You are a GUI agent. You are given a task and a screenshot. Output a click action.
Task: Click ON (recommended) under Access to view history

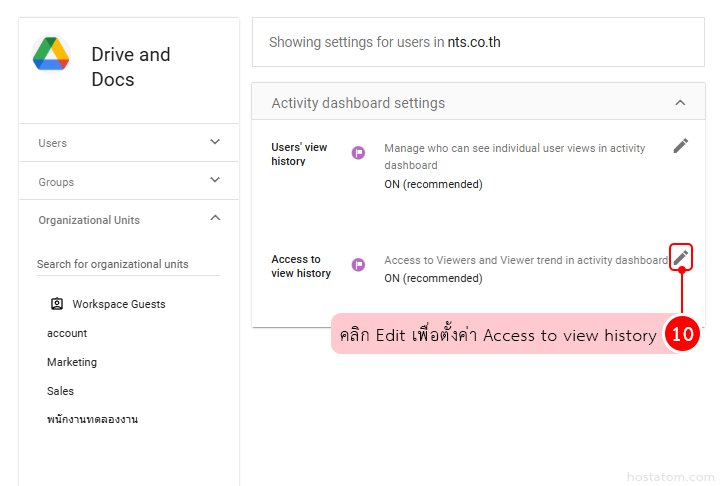(x=433, y=278)
